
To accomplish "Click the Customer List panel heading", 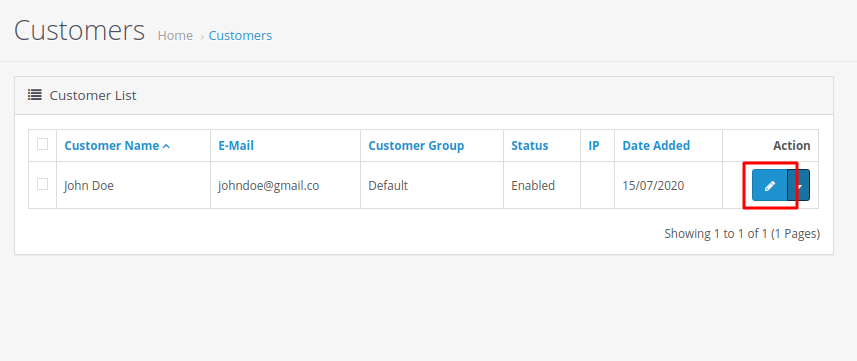I will click(424, 96).
